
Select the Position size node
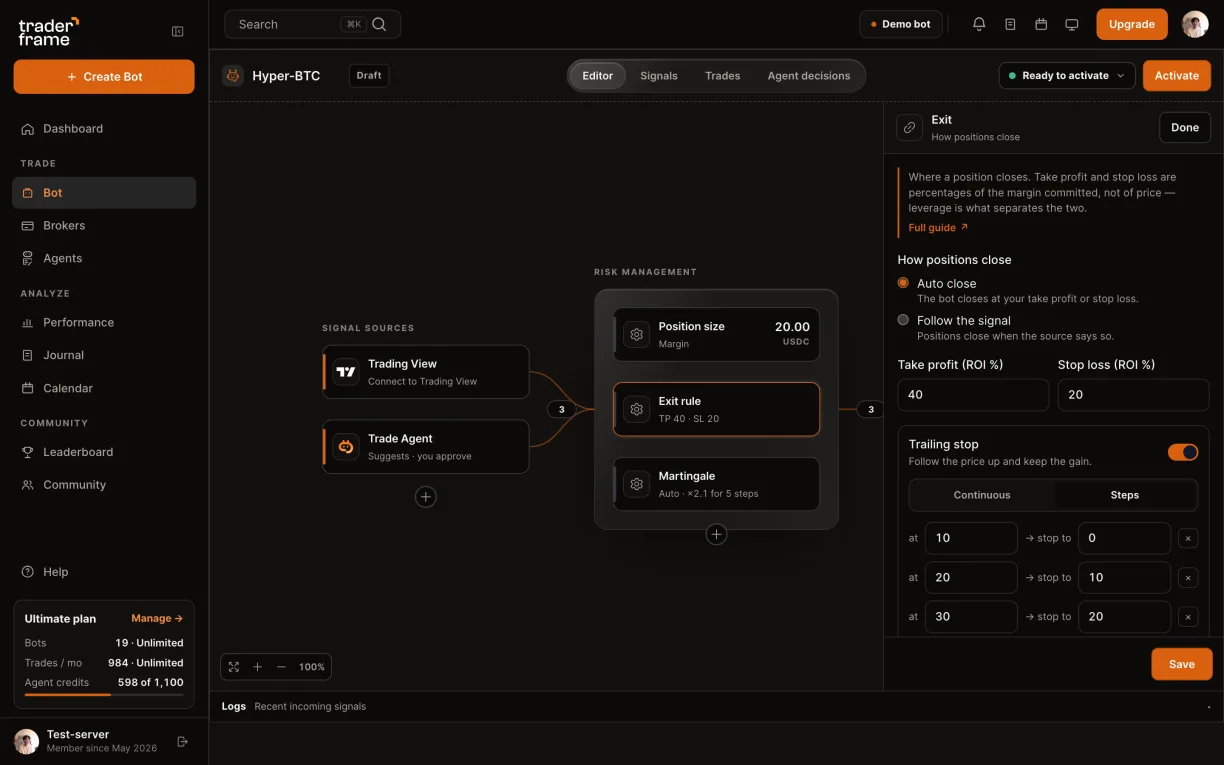tap(716, 335)
